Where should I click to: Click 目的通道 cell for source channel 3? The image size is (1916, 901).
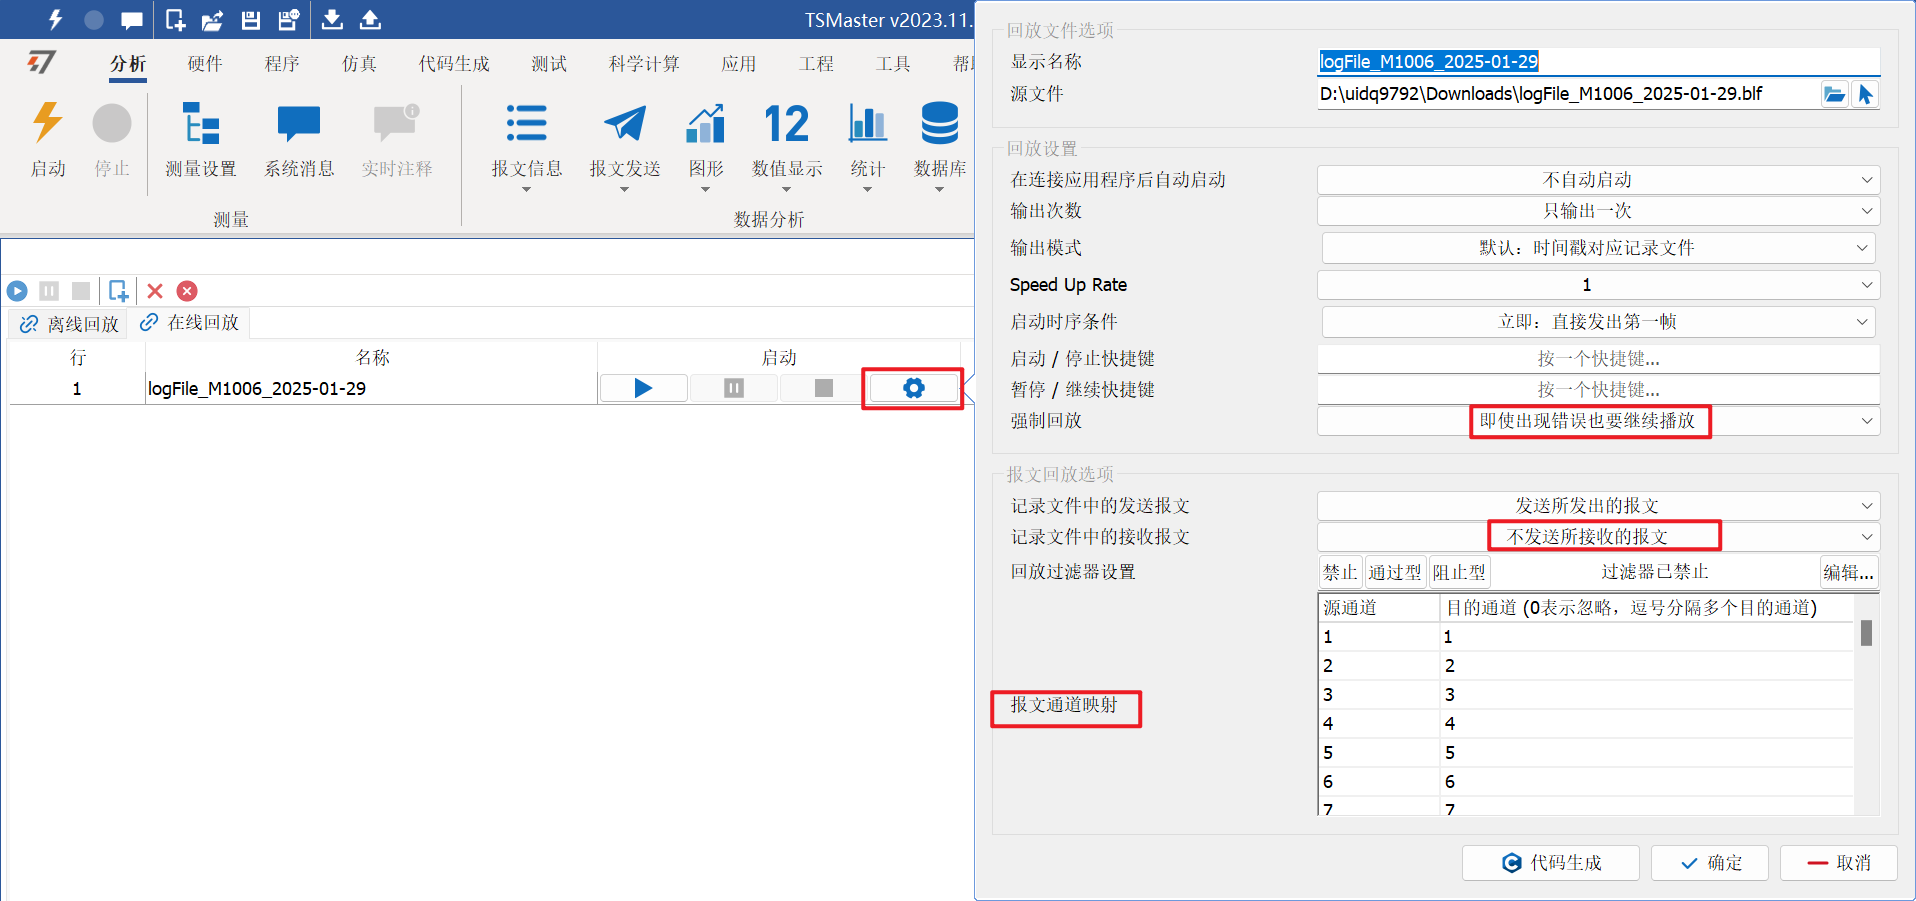[1646, 695]
